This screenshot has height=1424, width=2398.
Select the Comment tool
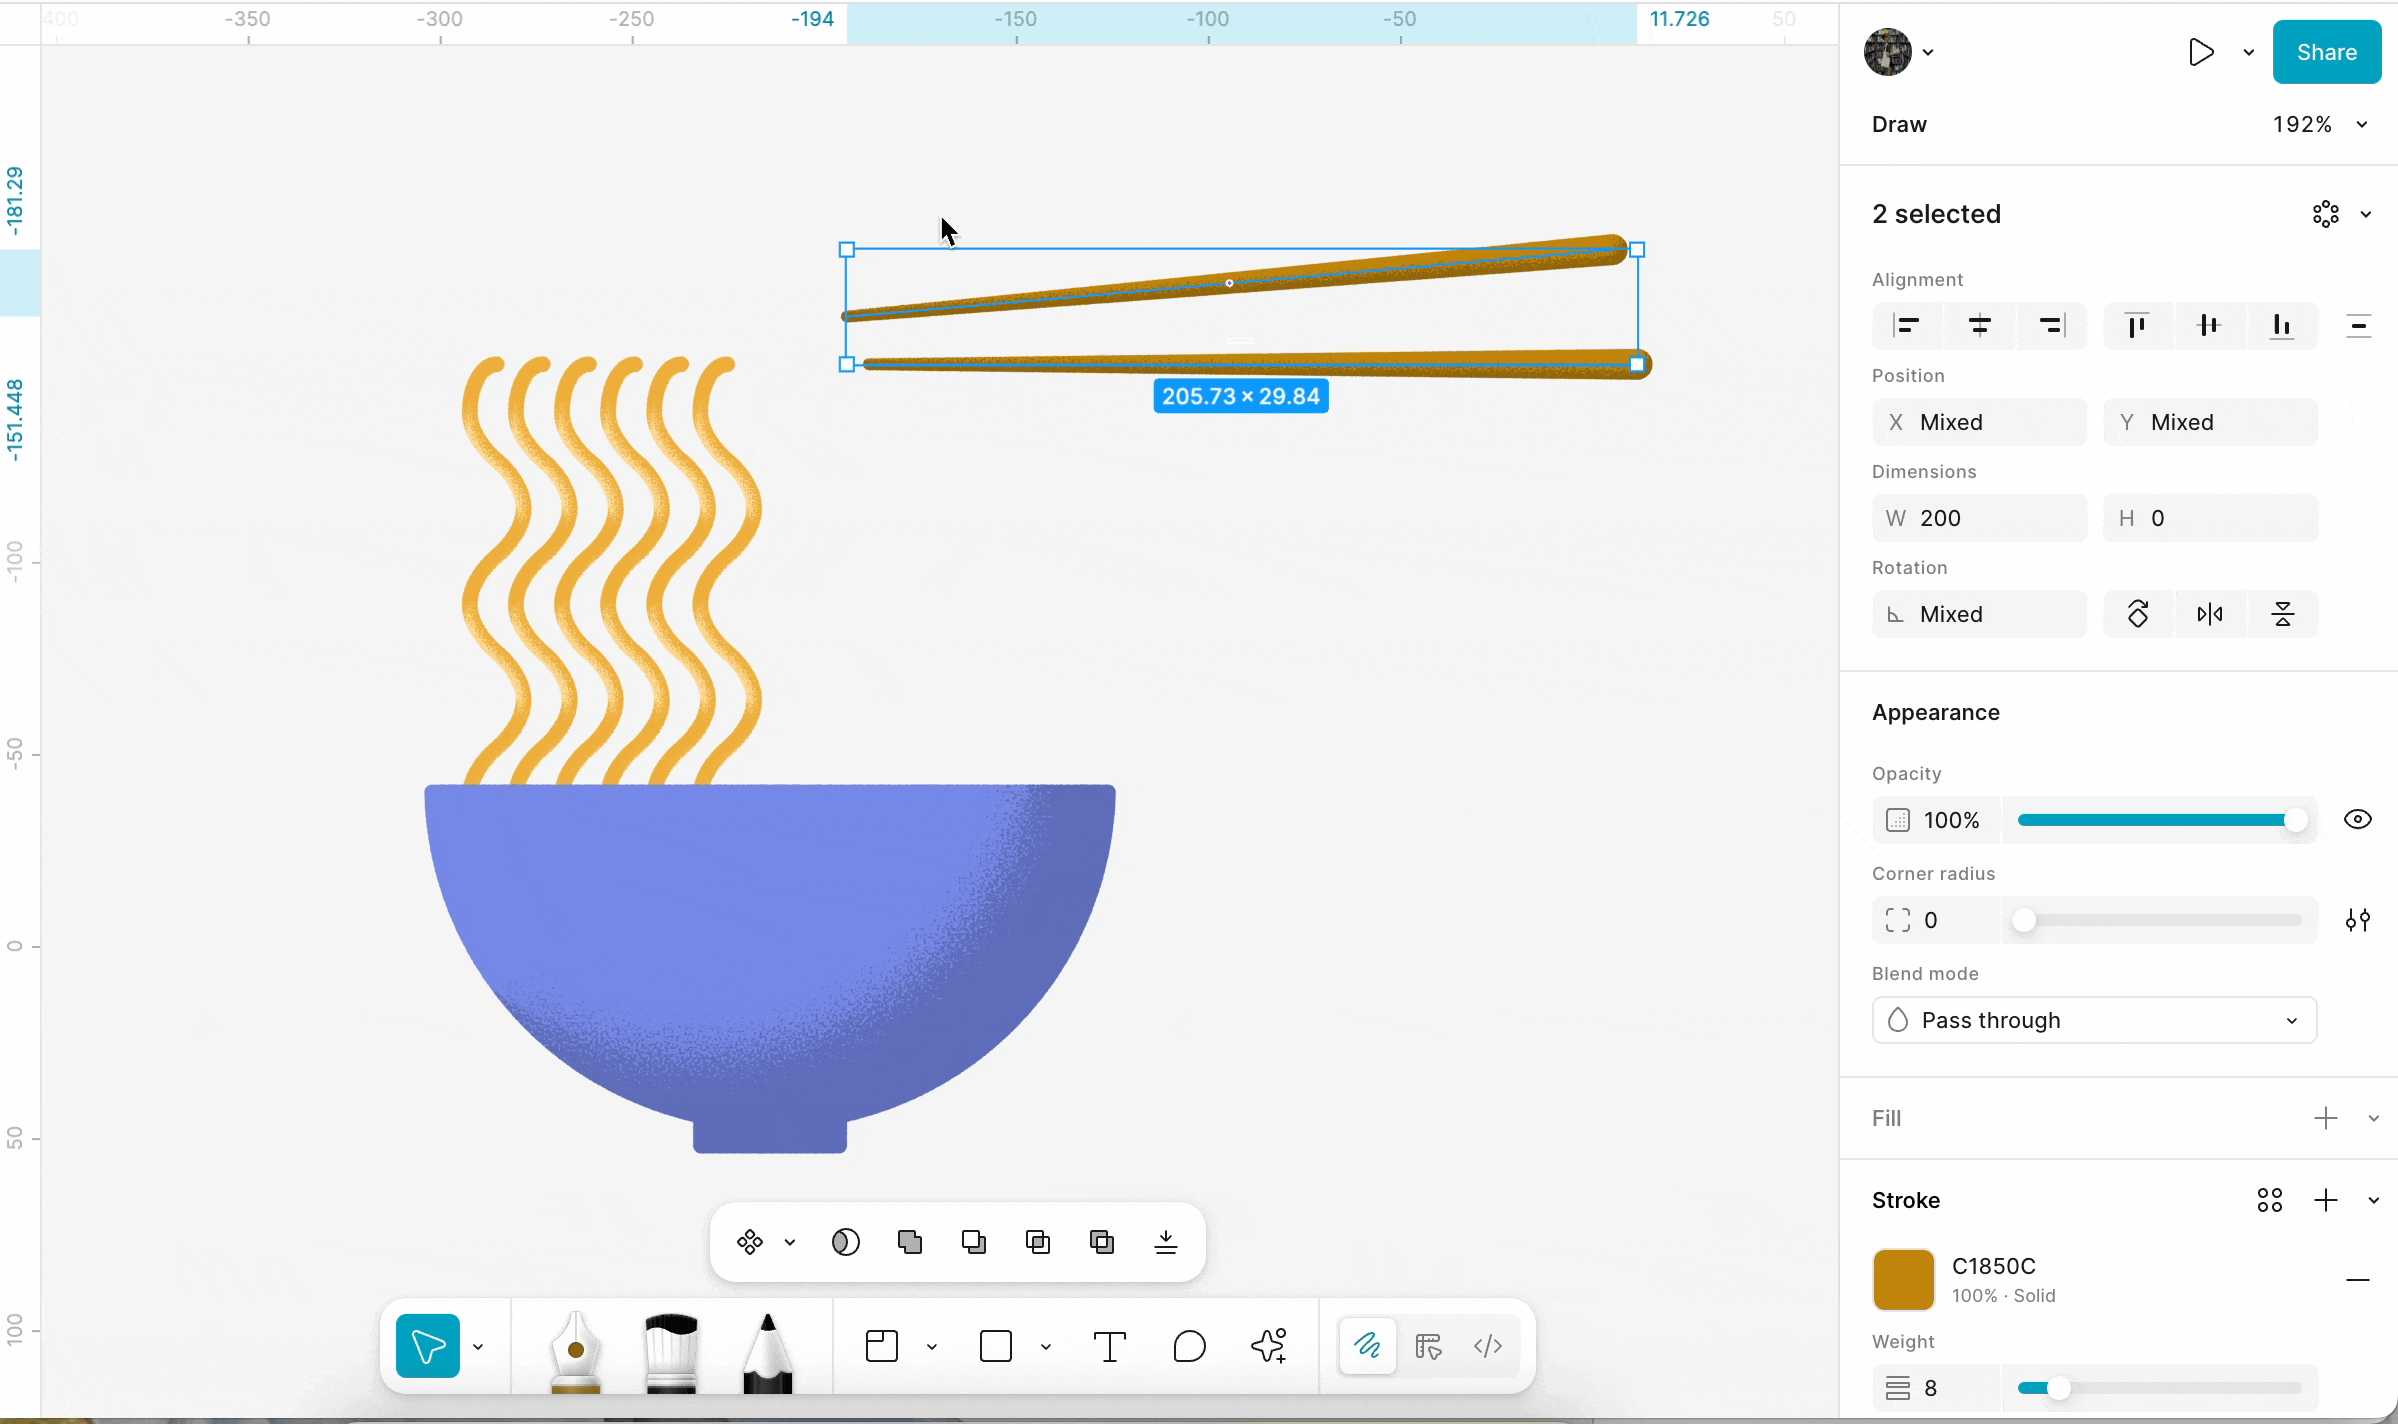[1190, 1346]
